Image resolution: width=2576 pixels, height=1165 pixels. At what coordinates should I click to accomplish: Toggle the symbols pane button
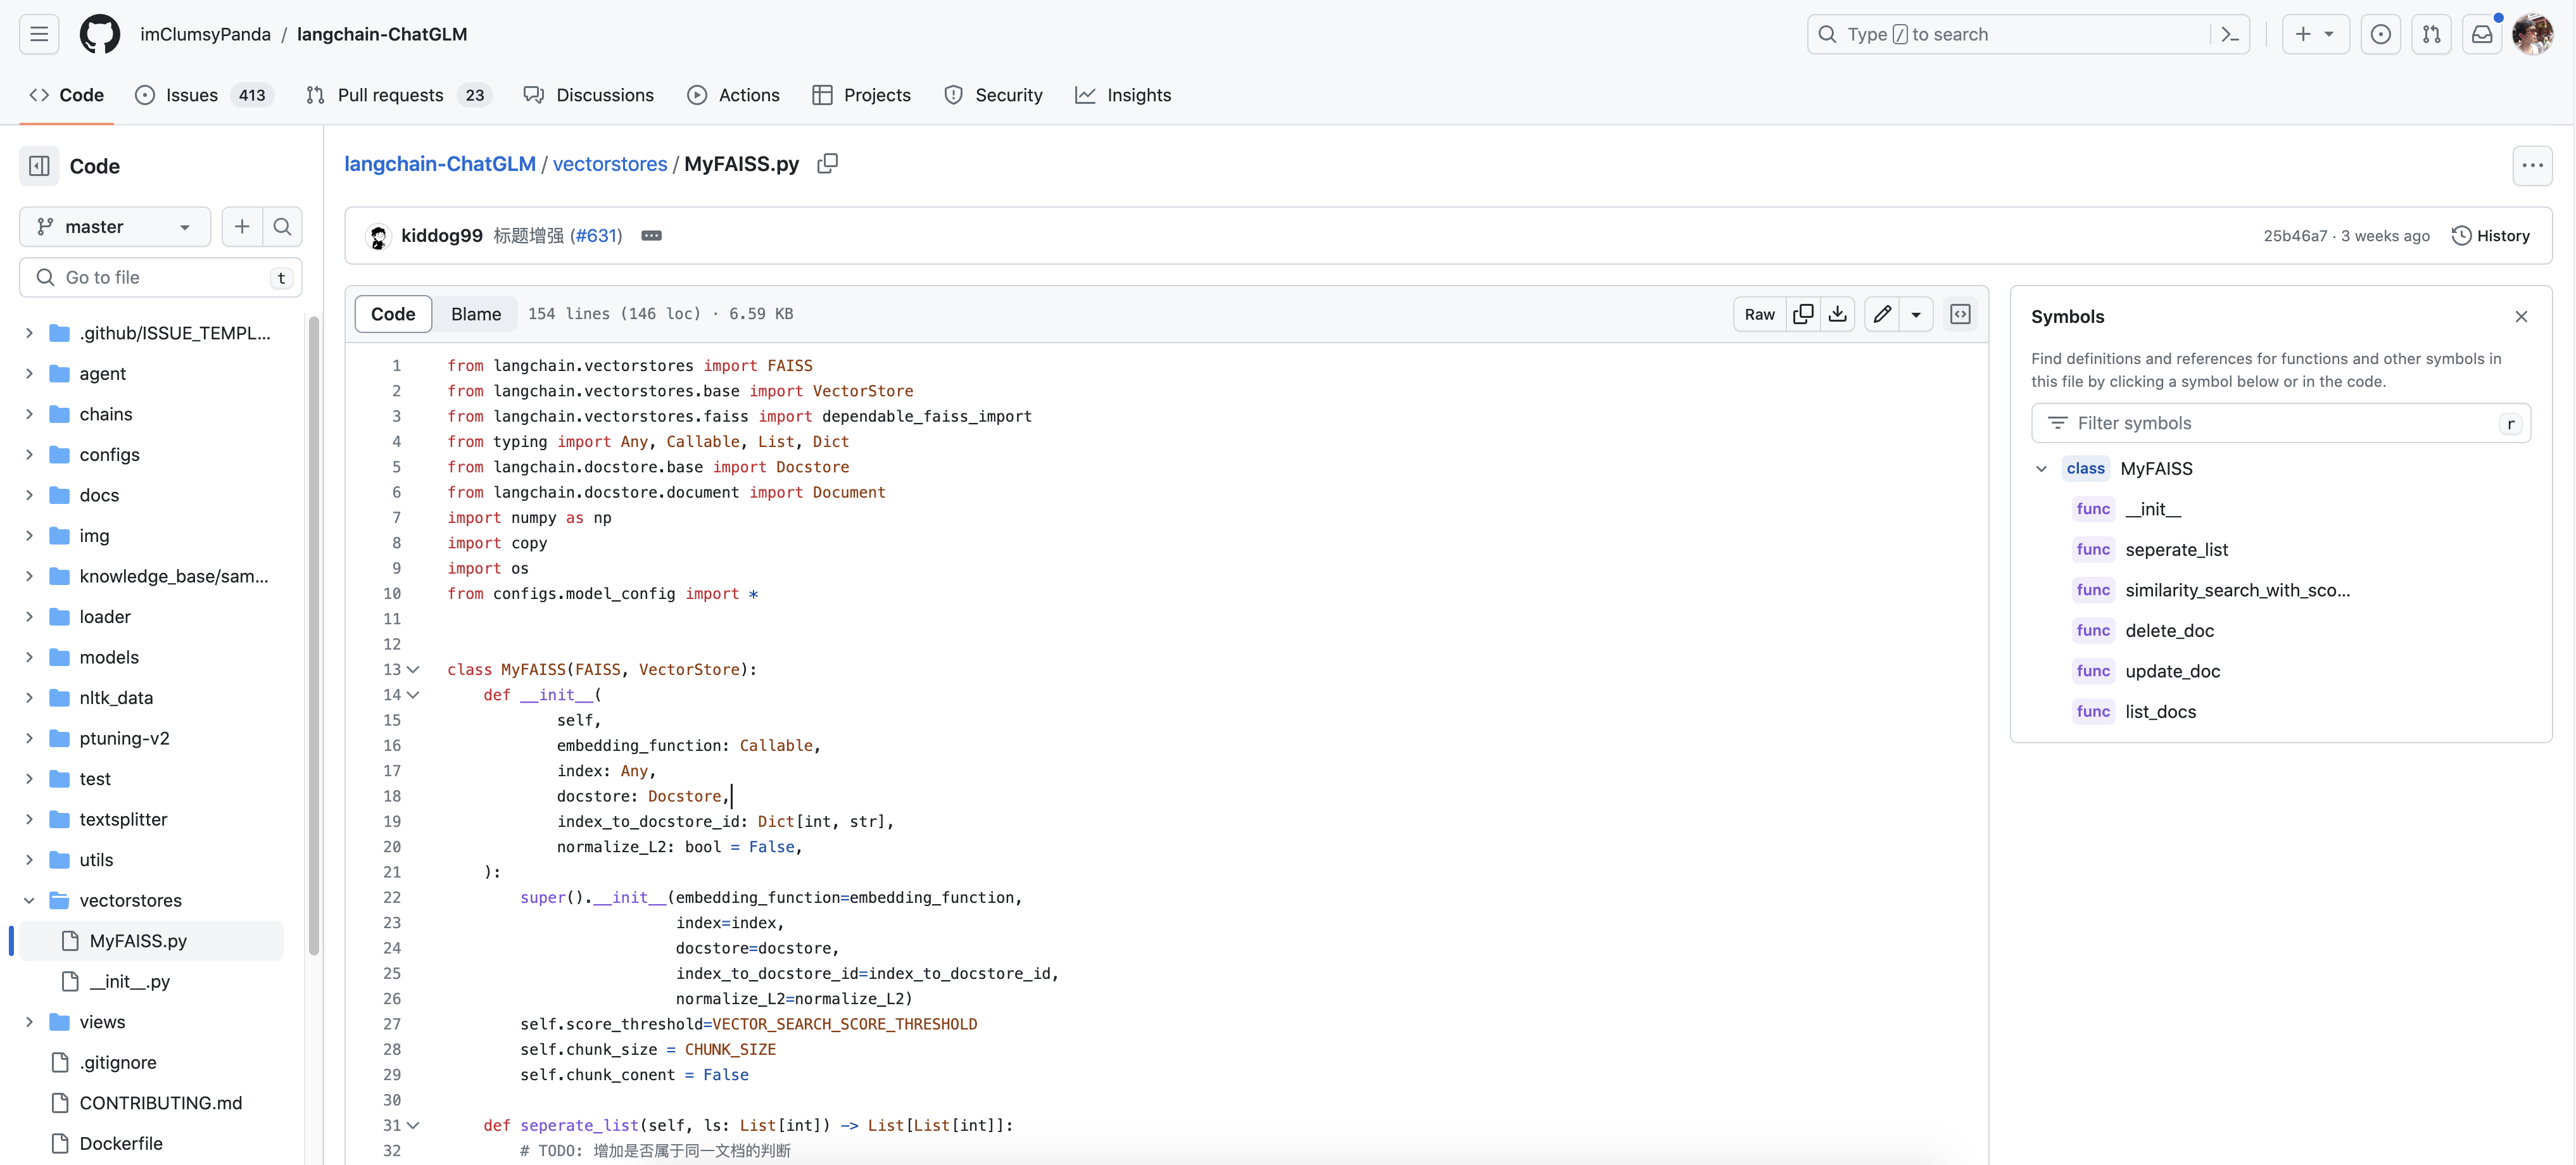[1960, 314]
